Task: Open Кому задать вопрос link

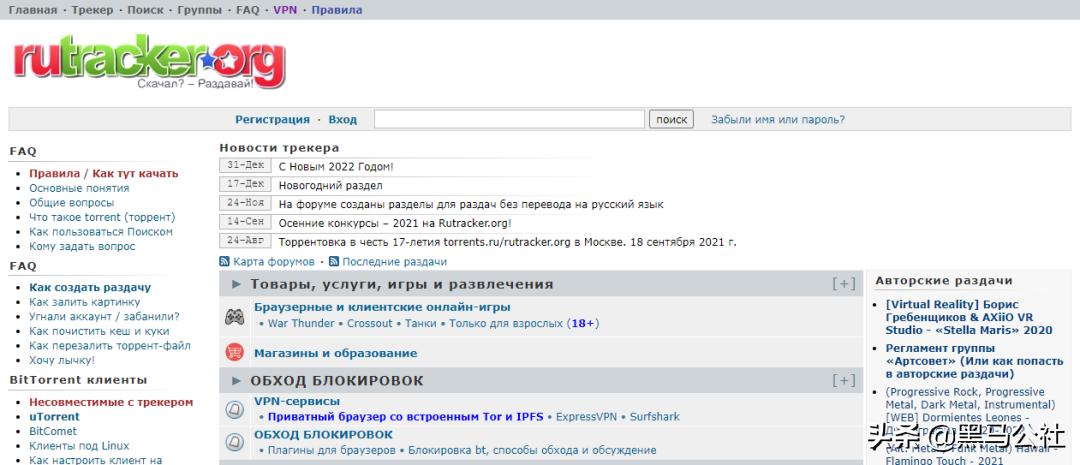Action: point(82,246)
